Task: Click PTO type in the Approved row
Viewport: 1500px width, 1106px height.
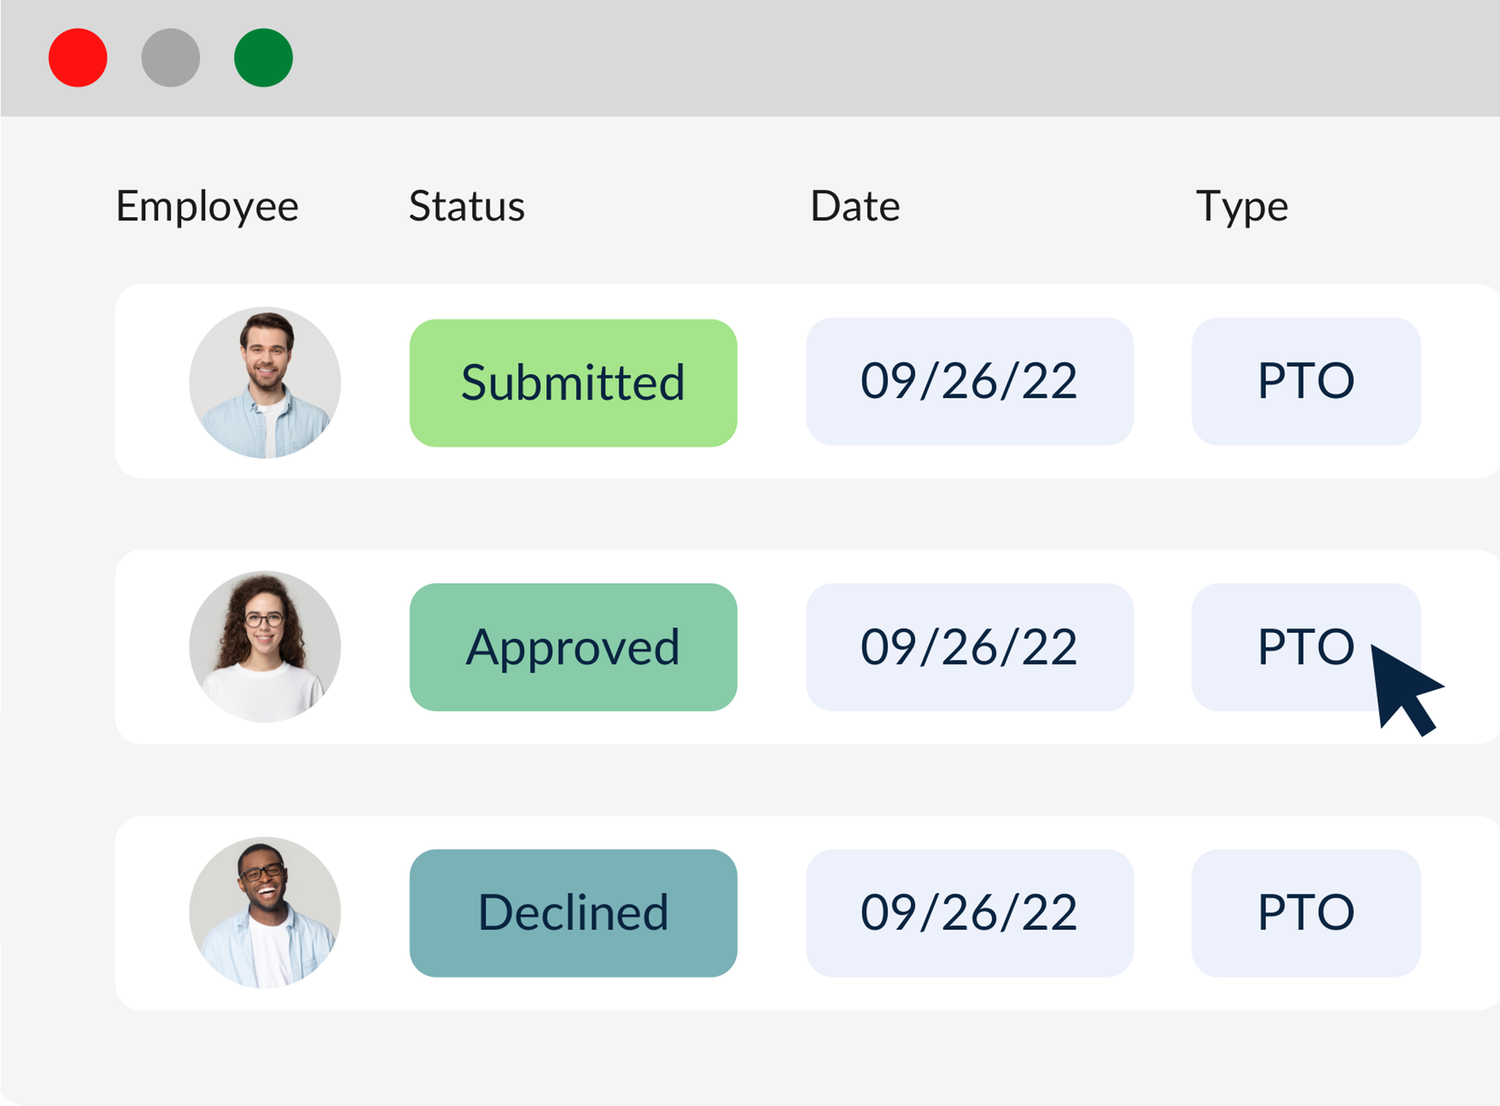Action: [x=1300, y=647]
